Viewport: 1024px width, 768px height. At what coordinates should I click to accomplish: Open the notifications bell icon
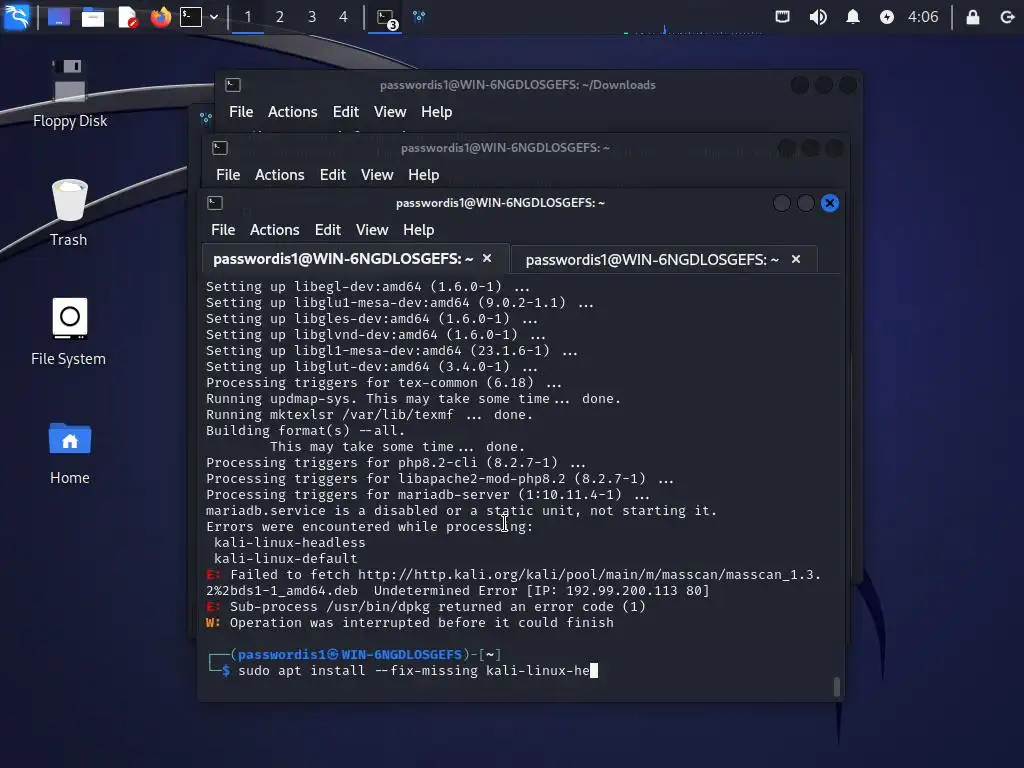(852, 17)
